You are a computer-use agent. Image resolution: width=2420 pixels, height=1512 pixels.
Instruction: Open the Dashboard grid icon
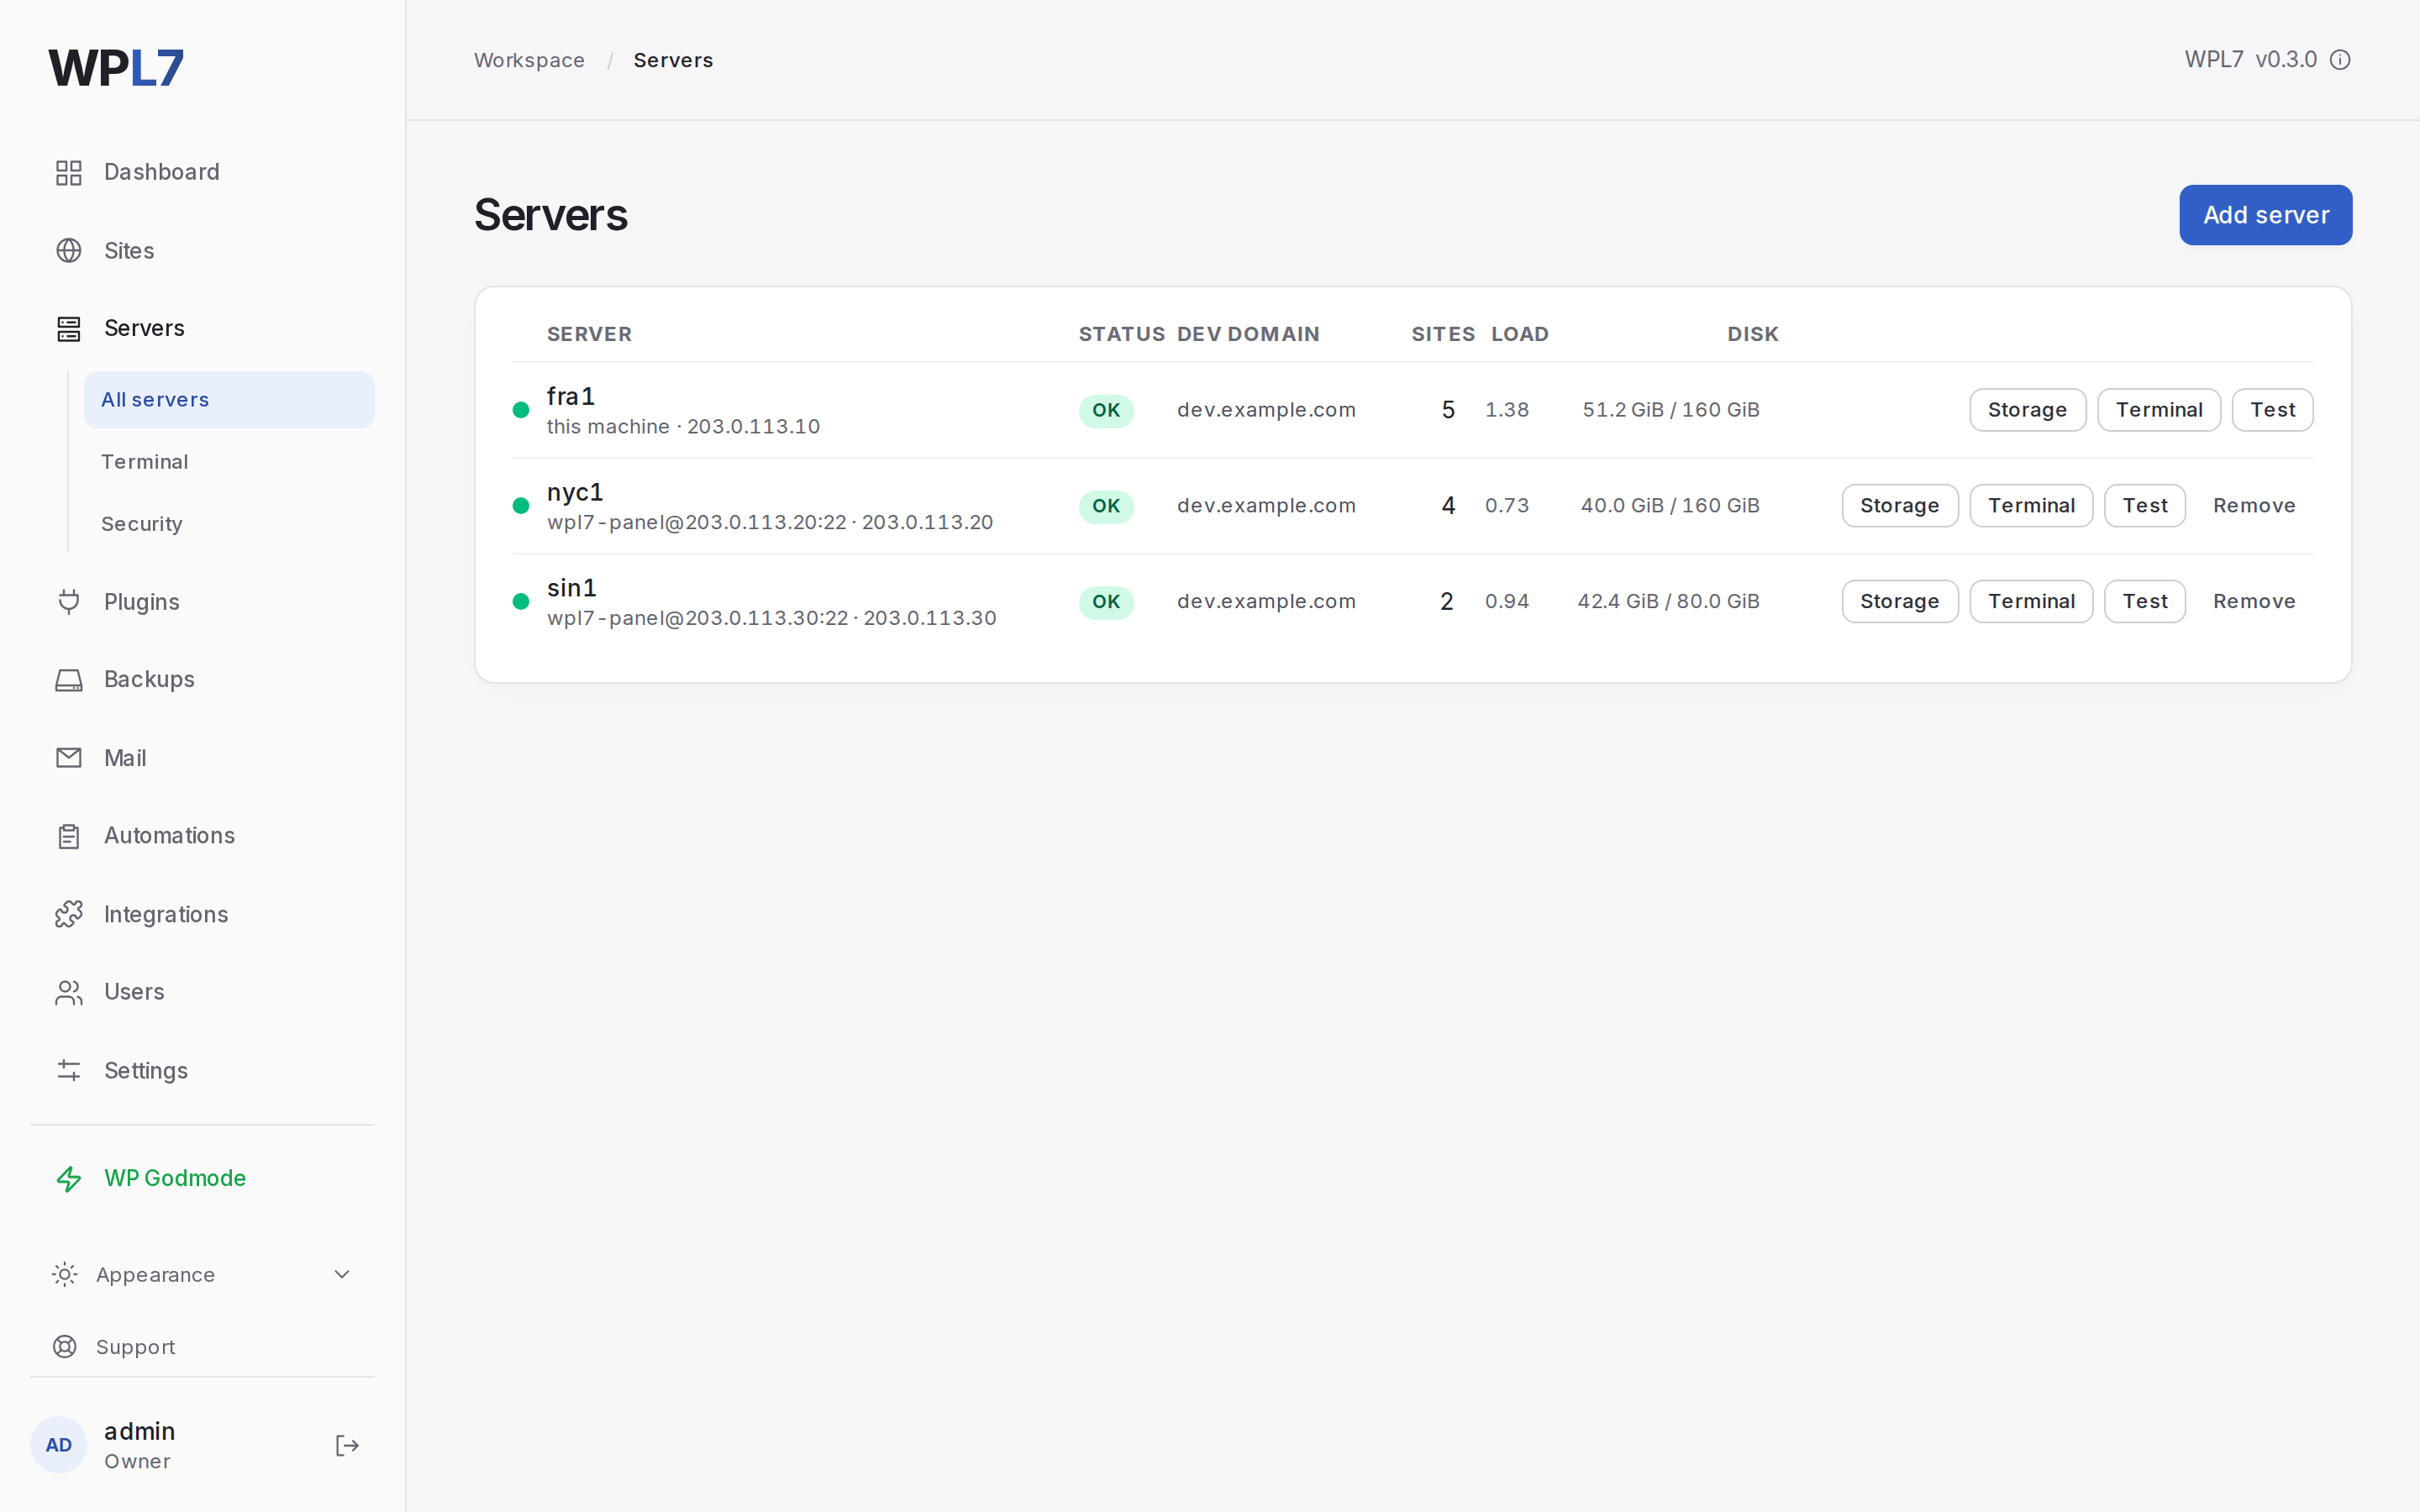[x=68, y=172]
